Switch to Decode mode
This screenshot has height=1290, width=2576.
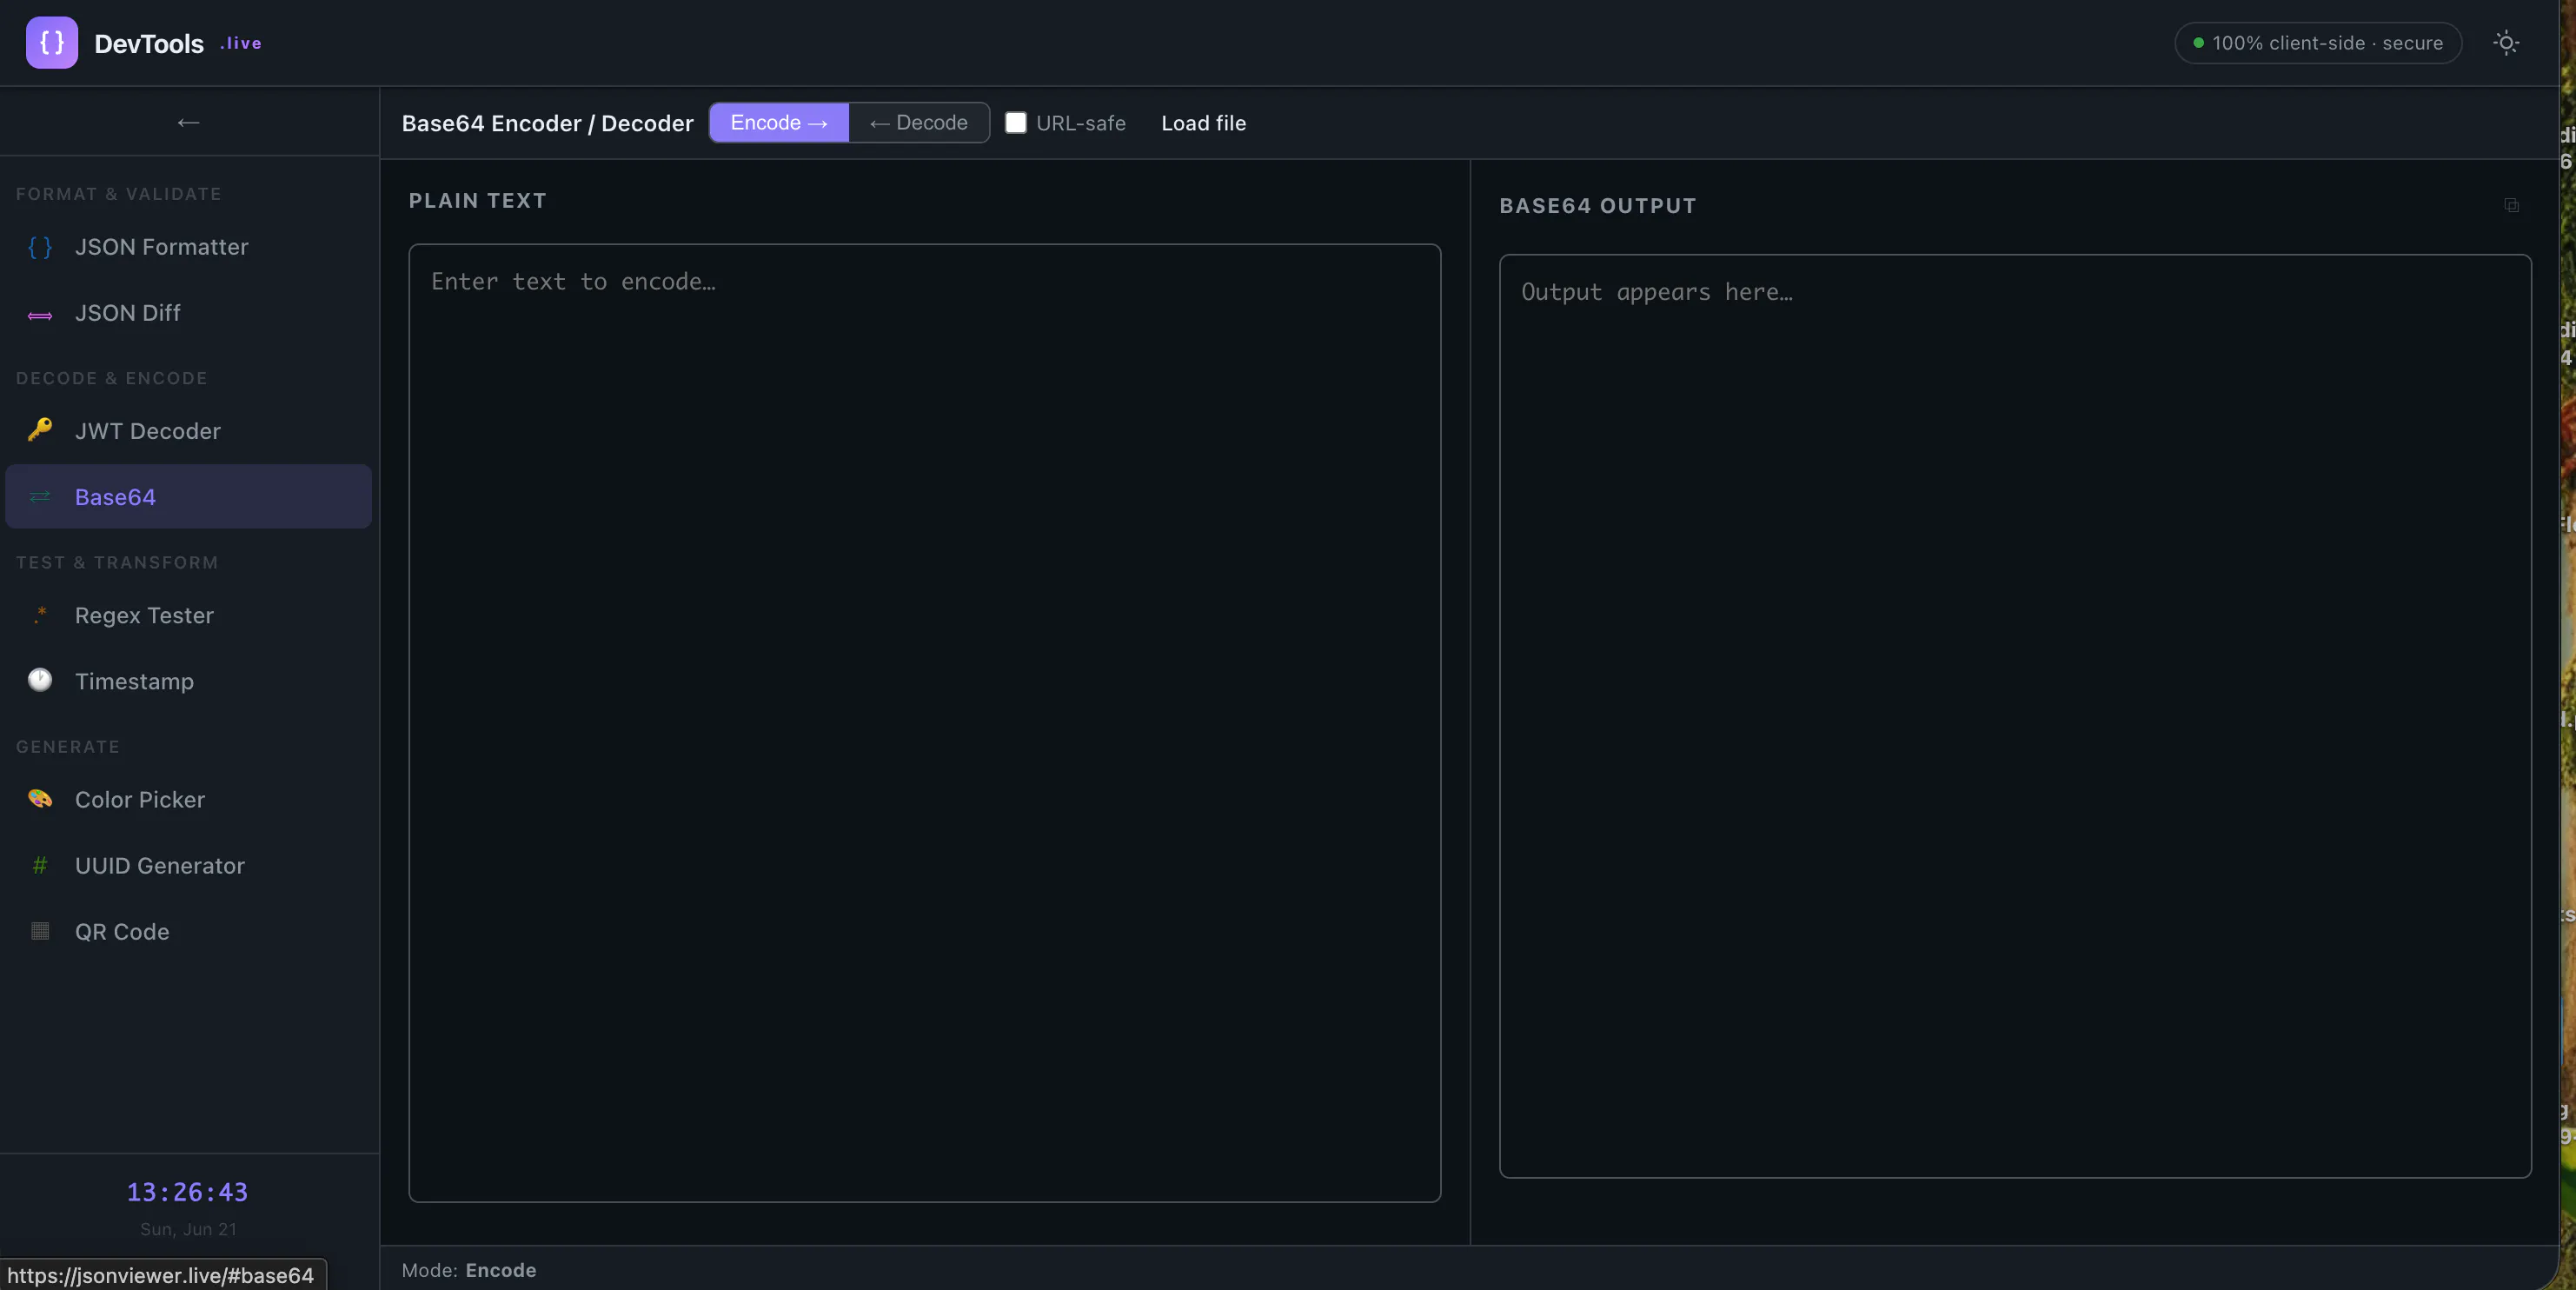click(x=918, y=122)
